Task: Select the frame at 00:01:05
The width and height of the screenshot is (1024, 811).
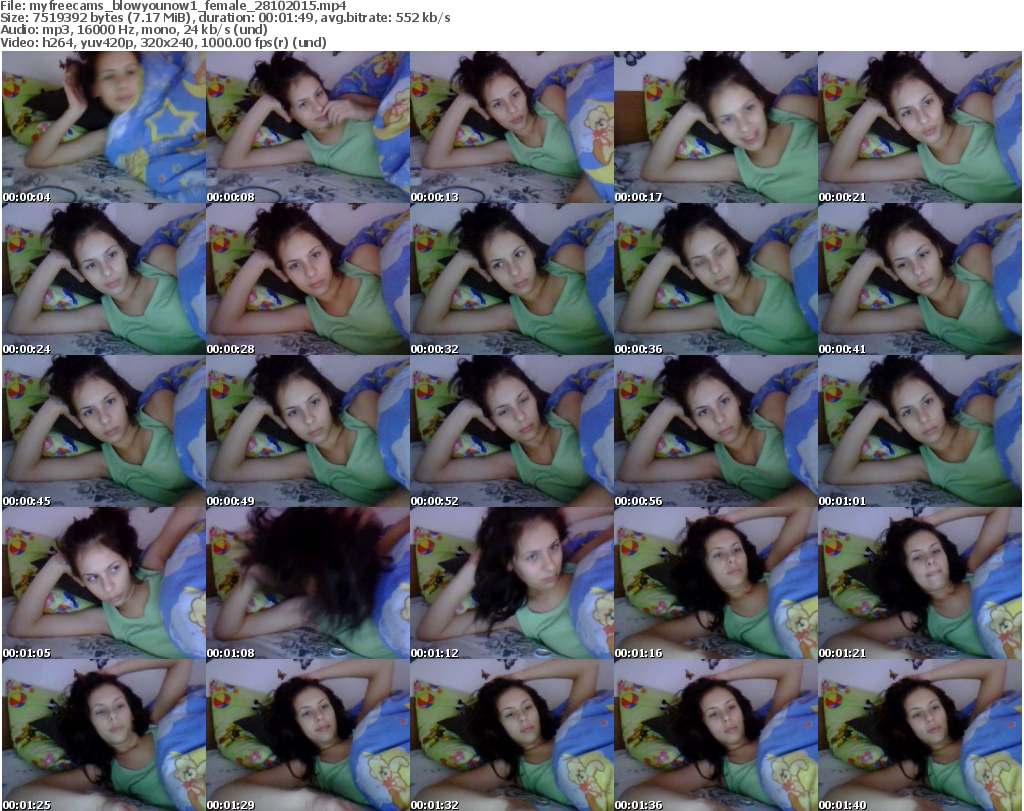Action: coord(104,583)
